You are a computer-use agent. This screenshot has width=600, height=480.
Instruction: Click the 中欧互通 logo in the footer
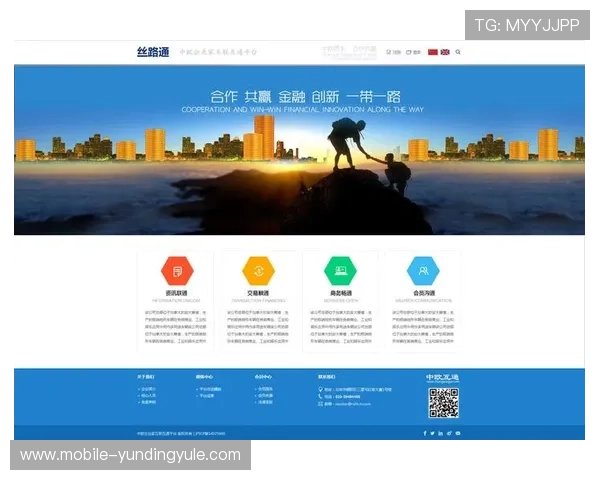442,378
